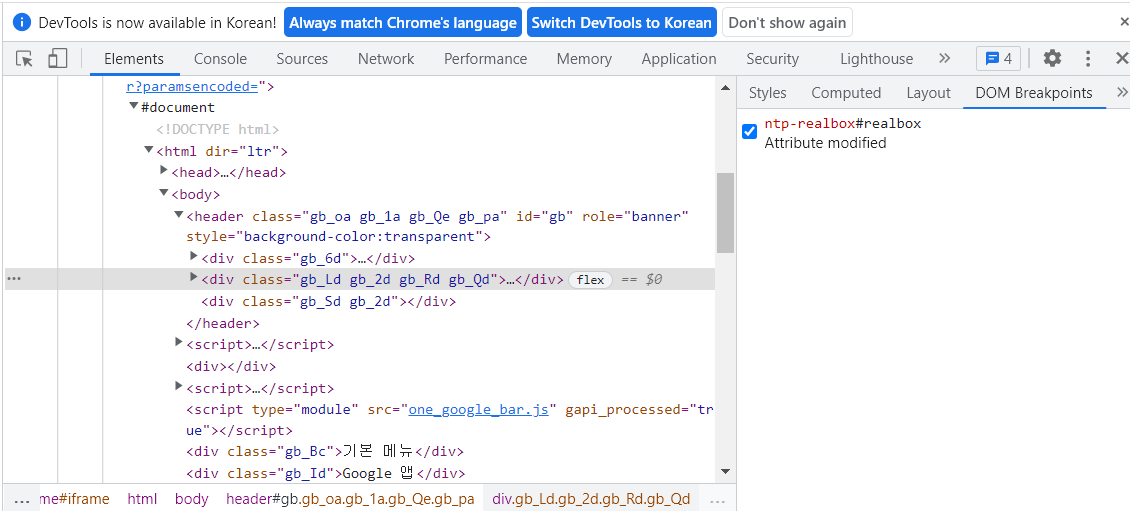The image size is (1130, 511).
Task: Toggle the device toolbar icon
Action: (58, 59)
